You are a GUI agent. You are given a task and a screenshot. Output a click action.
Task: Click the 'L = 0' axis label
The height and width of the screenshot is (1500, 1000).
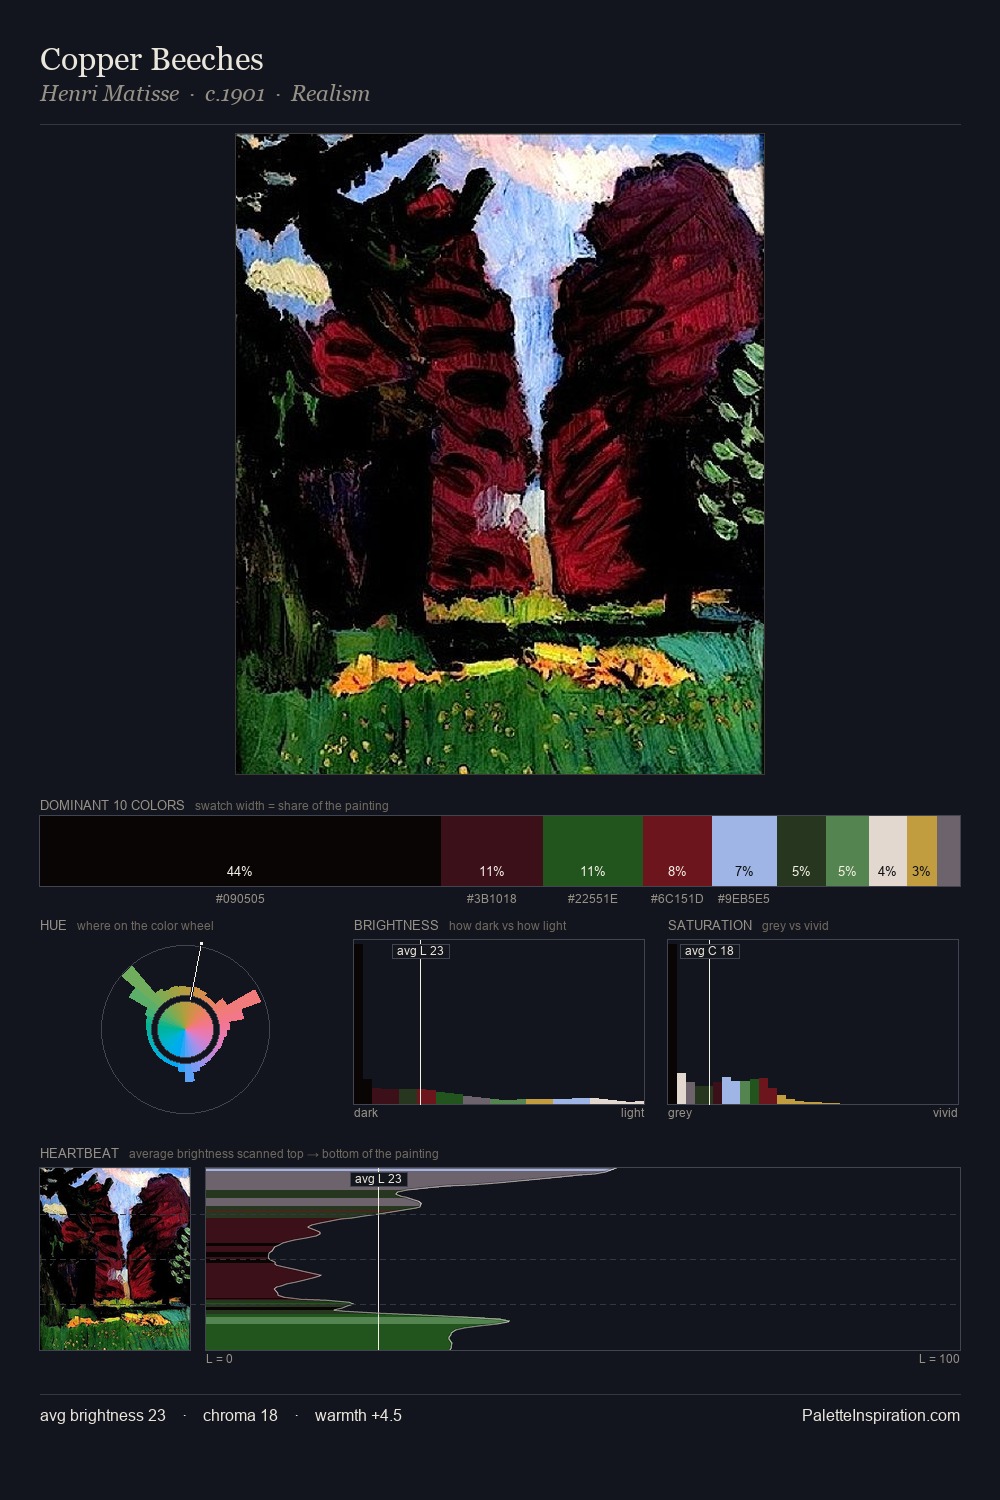coord(219,1359)
